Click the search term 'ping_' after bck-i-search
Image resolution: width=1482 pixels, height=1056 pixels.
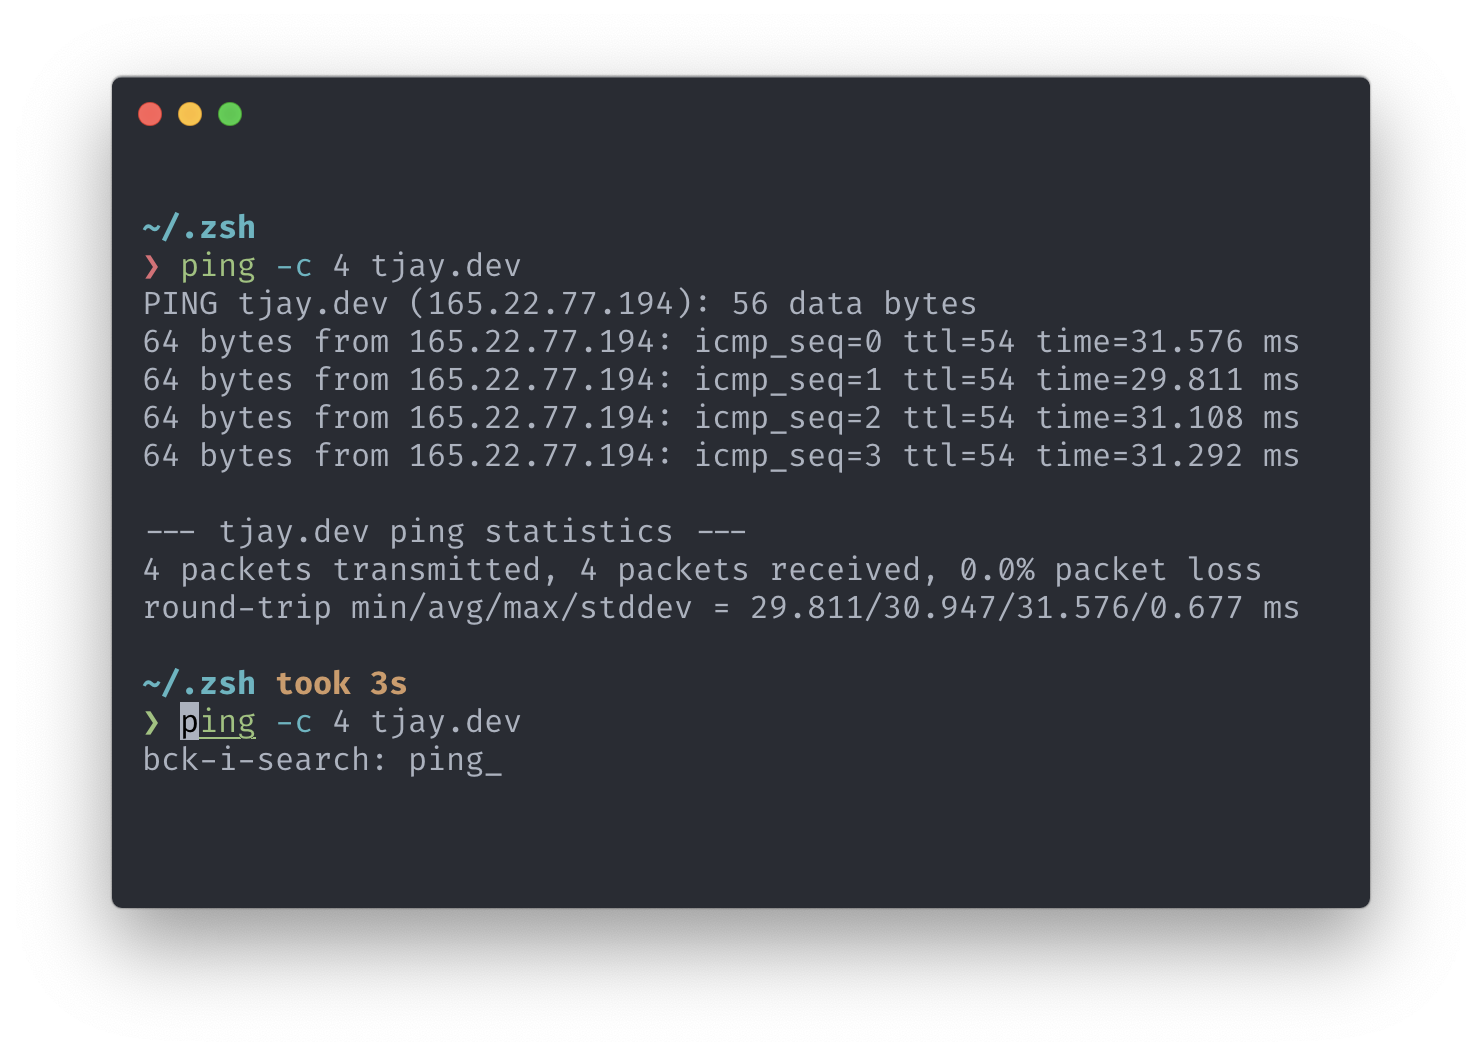(455, 761)
